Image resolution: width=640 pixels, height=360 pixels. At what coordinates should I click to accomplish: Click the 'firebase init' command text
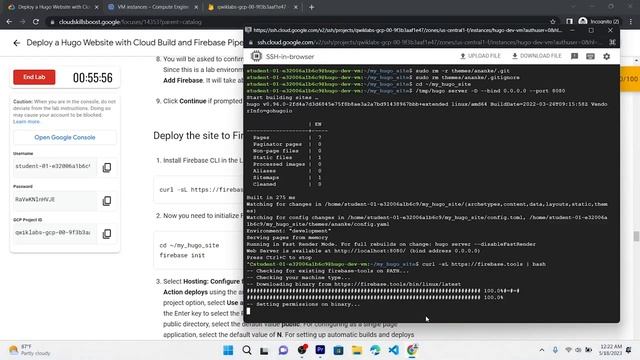[x=182, y=256]
